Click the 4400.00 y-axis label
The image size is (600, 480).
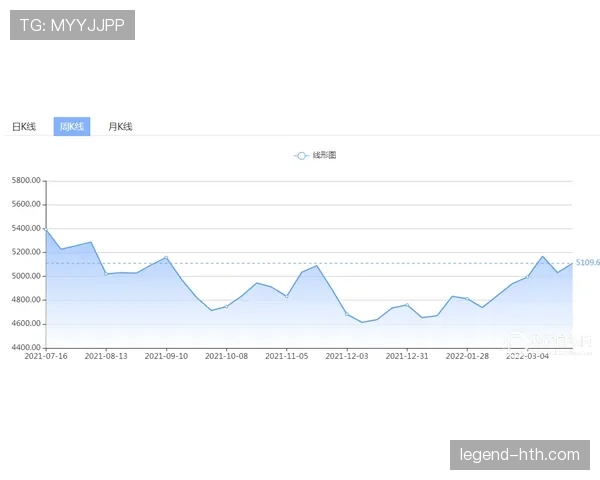26,348
